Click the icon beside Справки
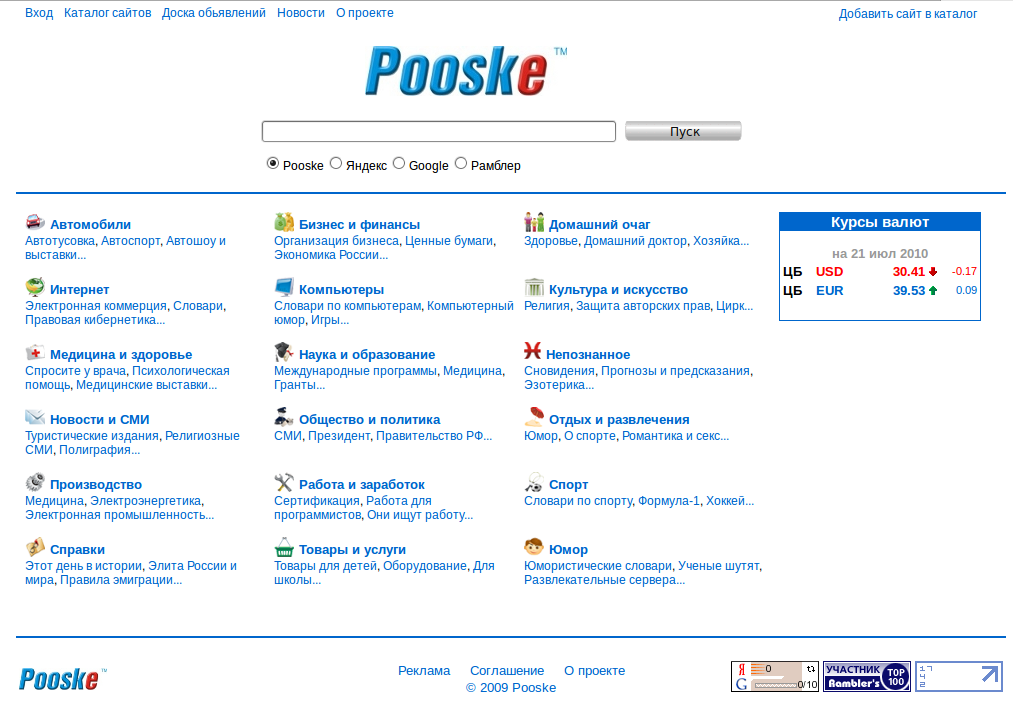This screenshot has width=1013, height=708. pyautogui.click(x=35, y=547)
